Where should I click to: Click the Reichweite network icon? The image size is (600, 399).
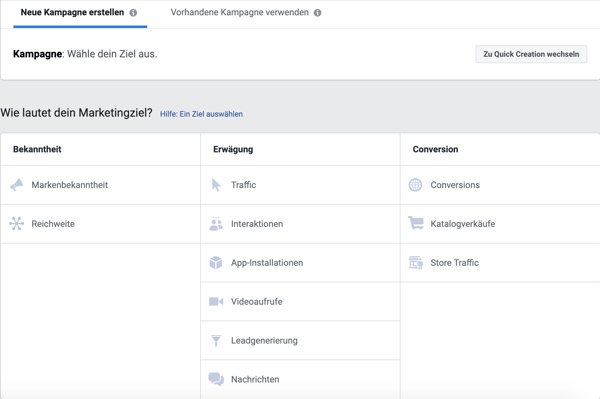pyautogui.click(x=16, y=224)
